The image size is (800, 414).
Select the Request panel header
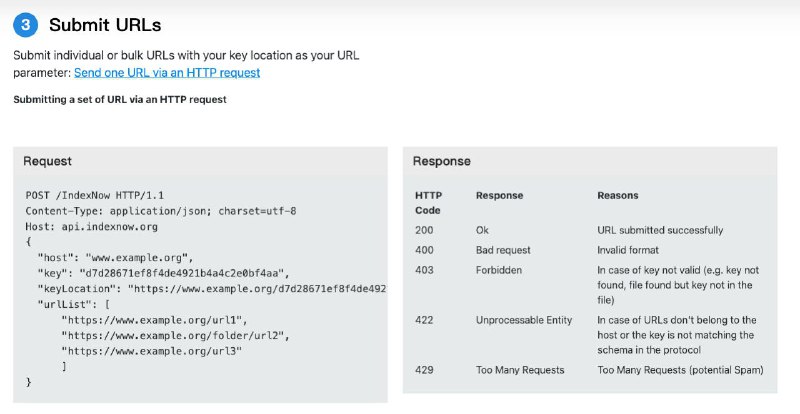click(x=48, y=161)
